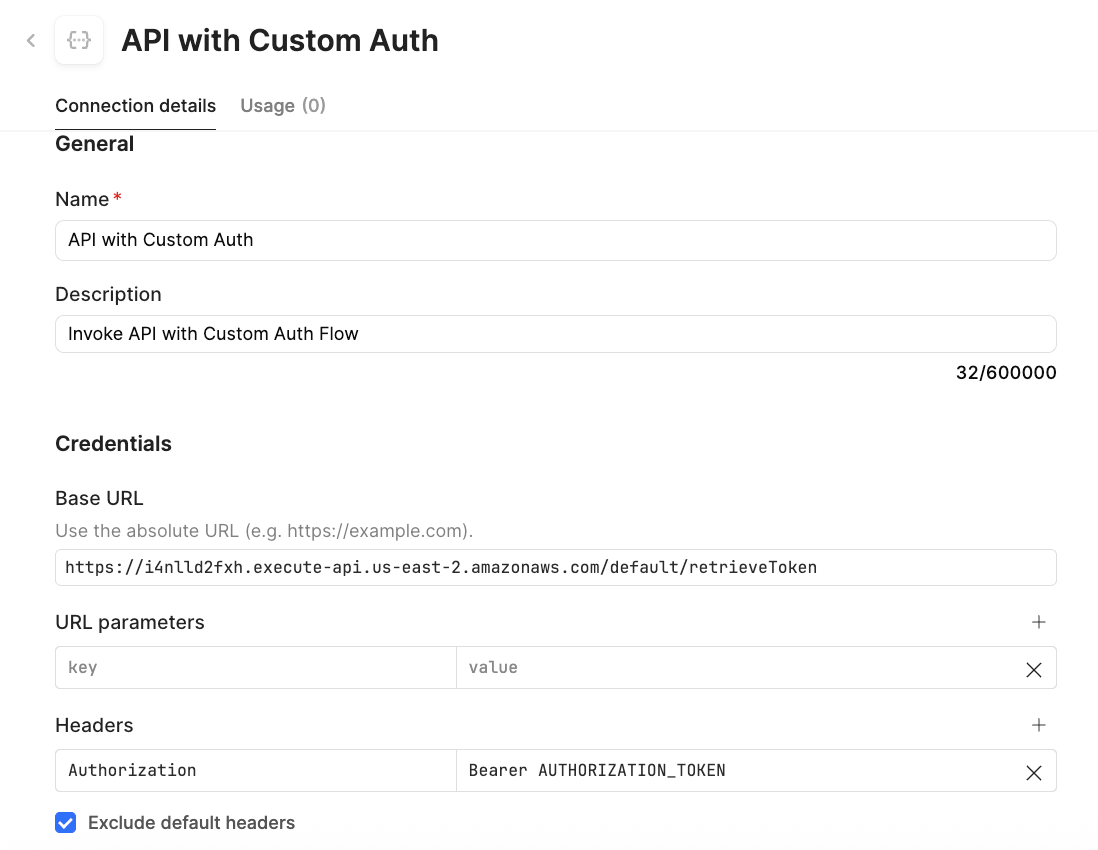Remove the empty URL parameter row with X

click(x=1033, y=670)
